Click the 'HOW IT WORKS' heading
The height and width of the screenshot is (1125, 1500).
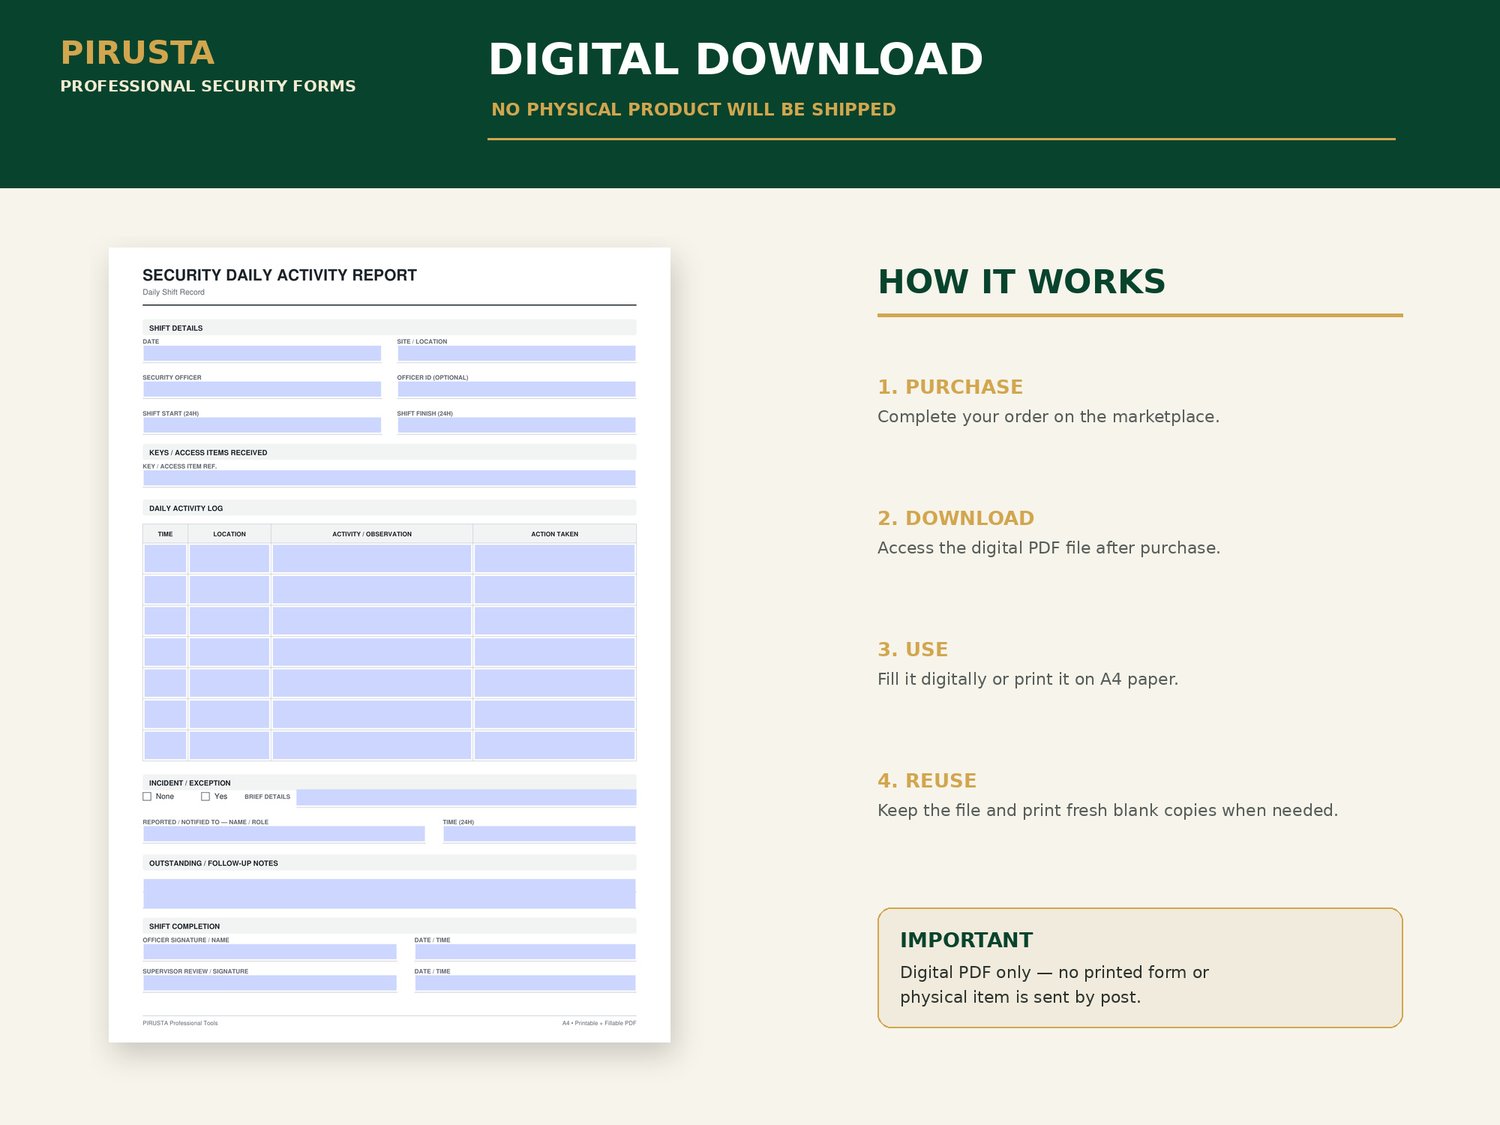(x=1021, y=282)
